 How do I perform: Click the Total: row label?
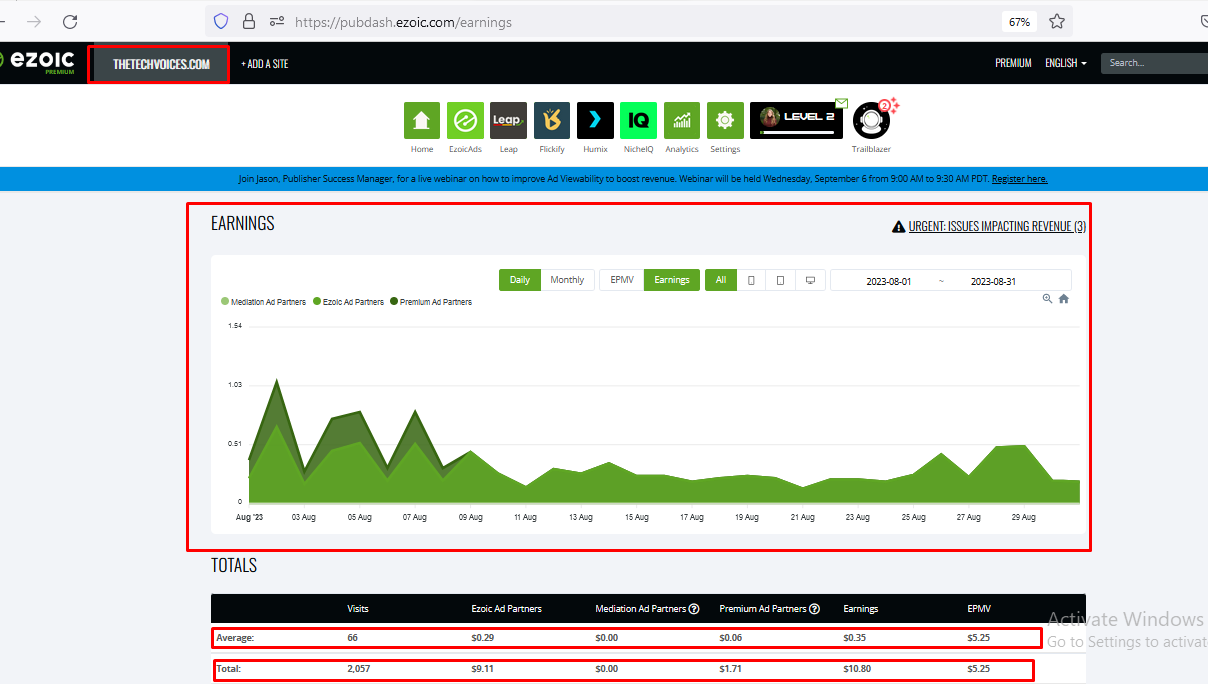tap(229, 668)
